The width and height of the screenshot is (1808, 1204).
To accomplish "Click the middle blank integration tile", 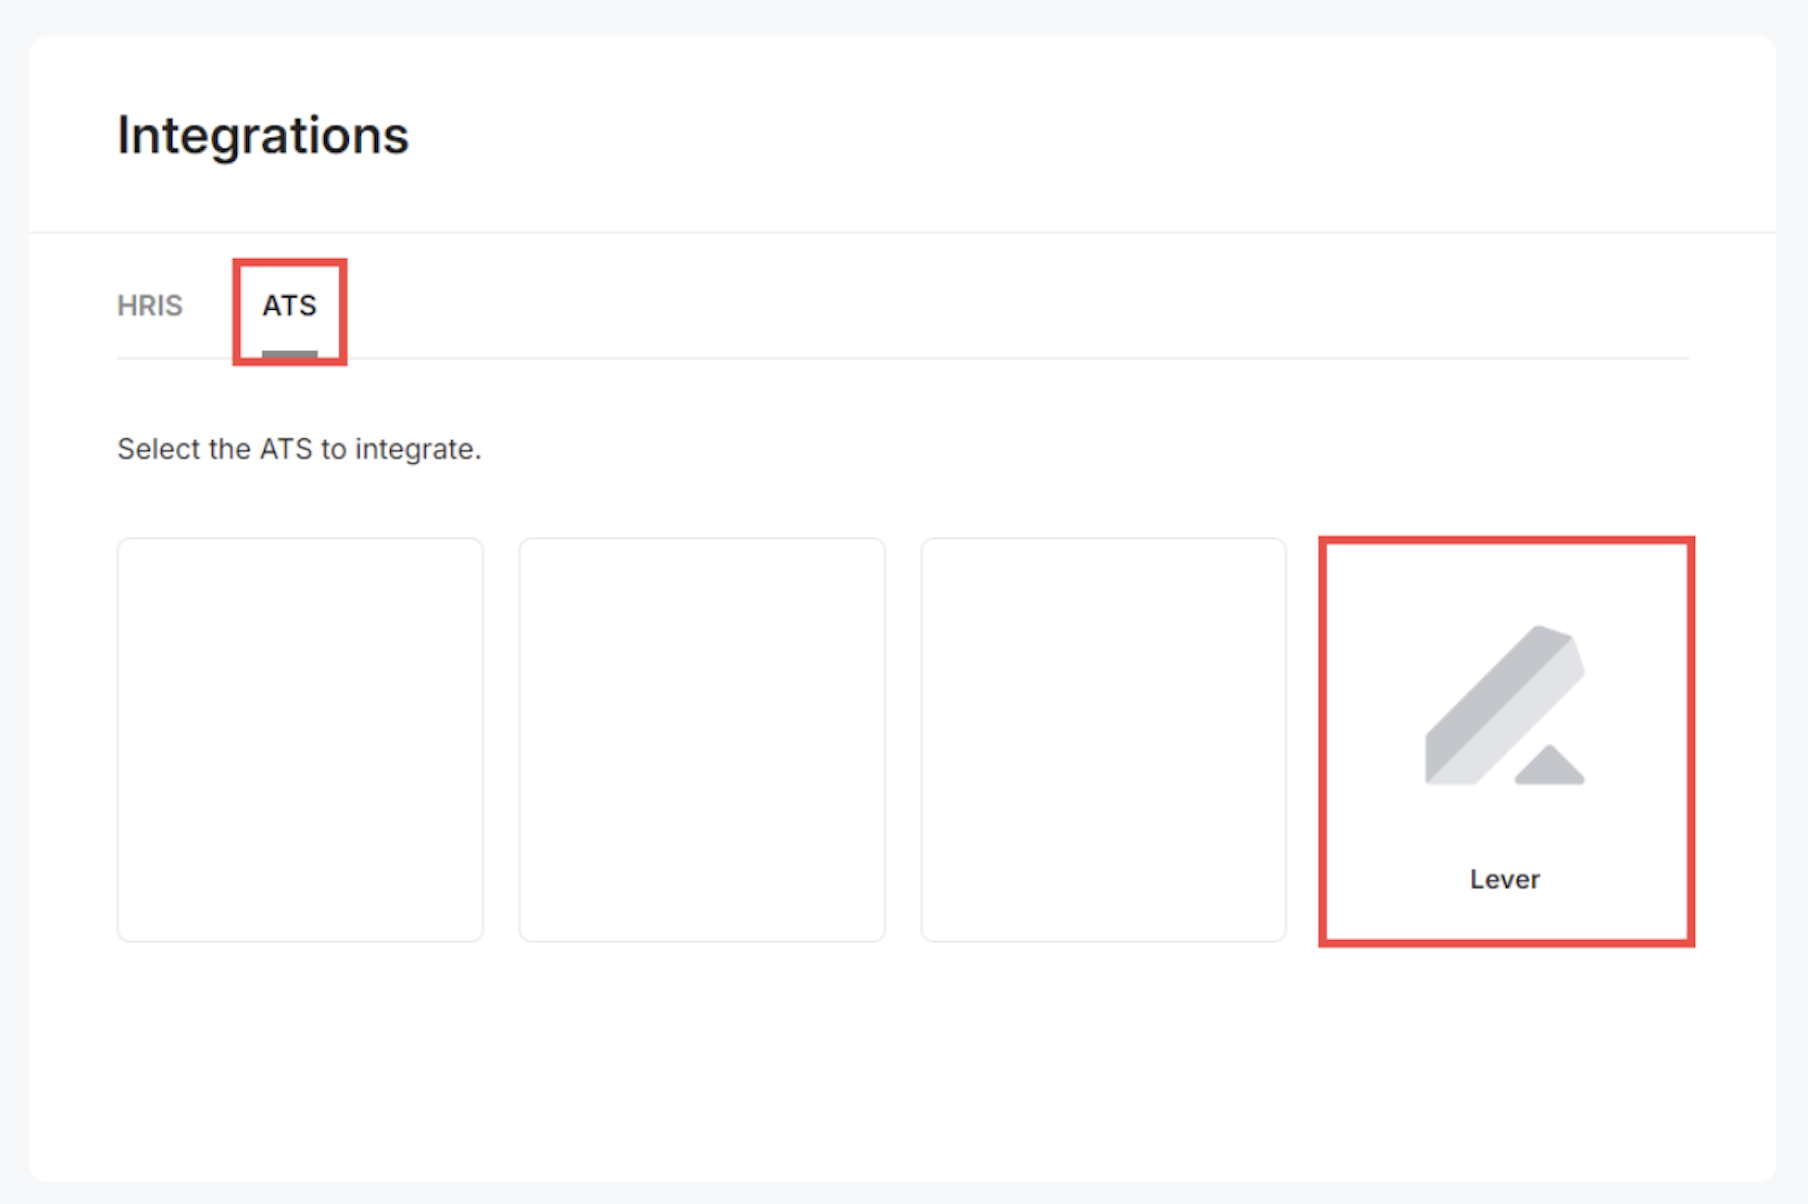I will [702, 740].
